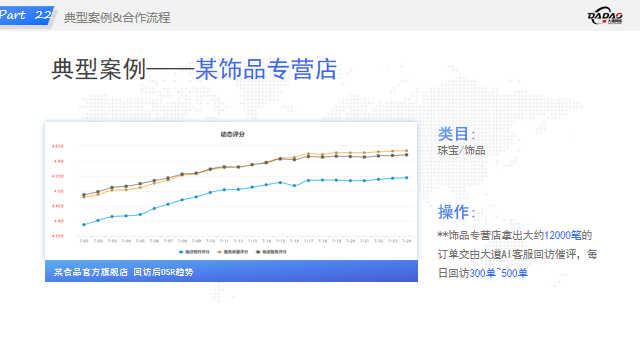Viewport: 640px width, 360px height.
Task: Click the 4.65分 y-axis label
Action: click(58, 146)
